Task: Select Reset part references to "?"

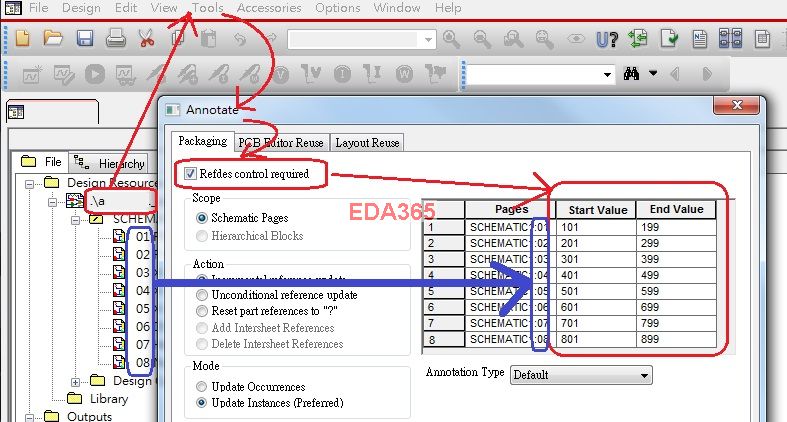Action: (x=202, y=311)
